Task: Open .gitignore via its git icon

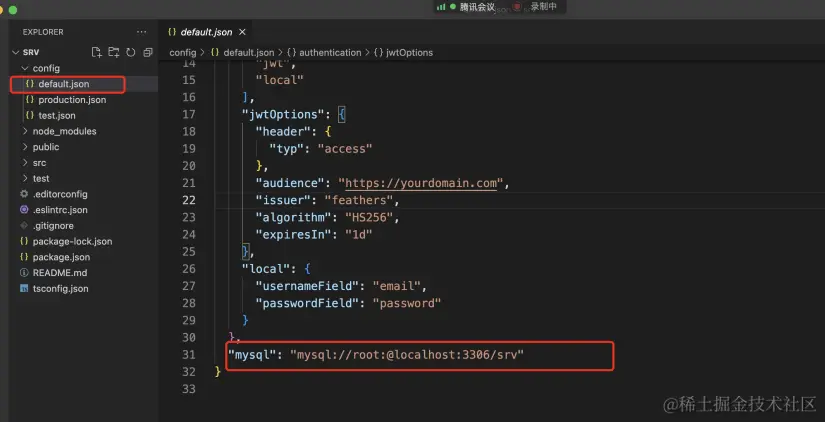Action: click(24, 226)
